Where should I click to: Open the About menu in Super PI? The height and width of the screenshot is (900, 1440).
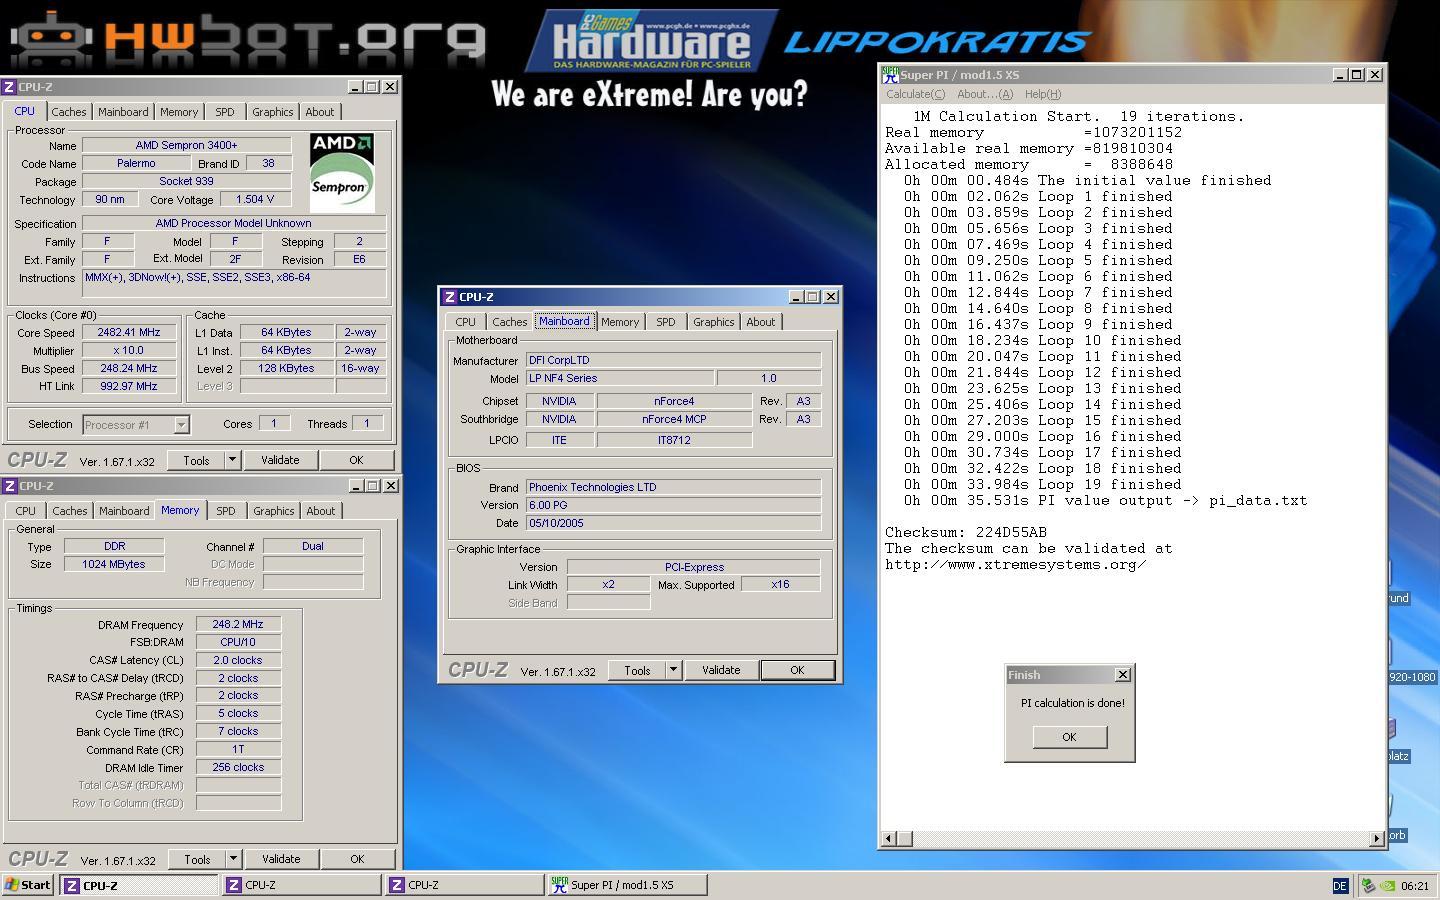coord(985,94)
